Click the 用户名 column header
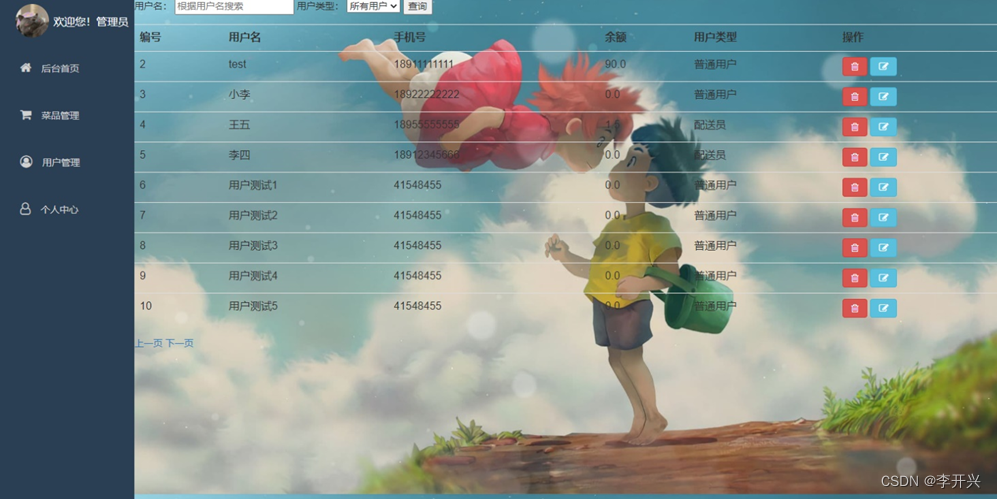The height and width of the screenshot is (499, 997). tap(245, 37)
